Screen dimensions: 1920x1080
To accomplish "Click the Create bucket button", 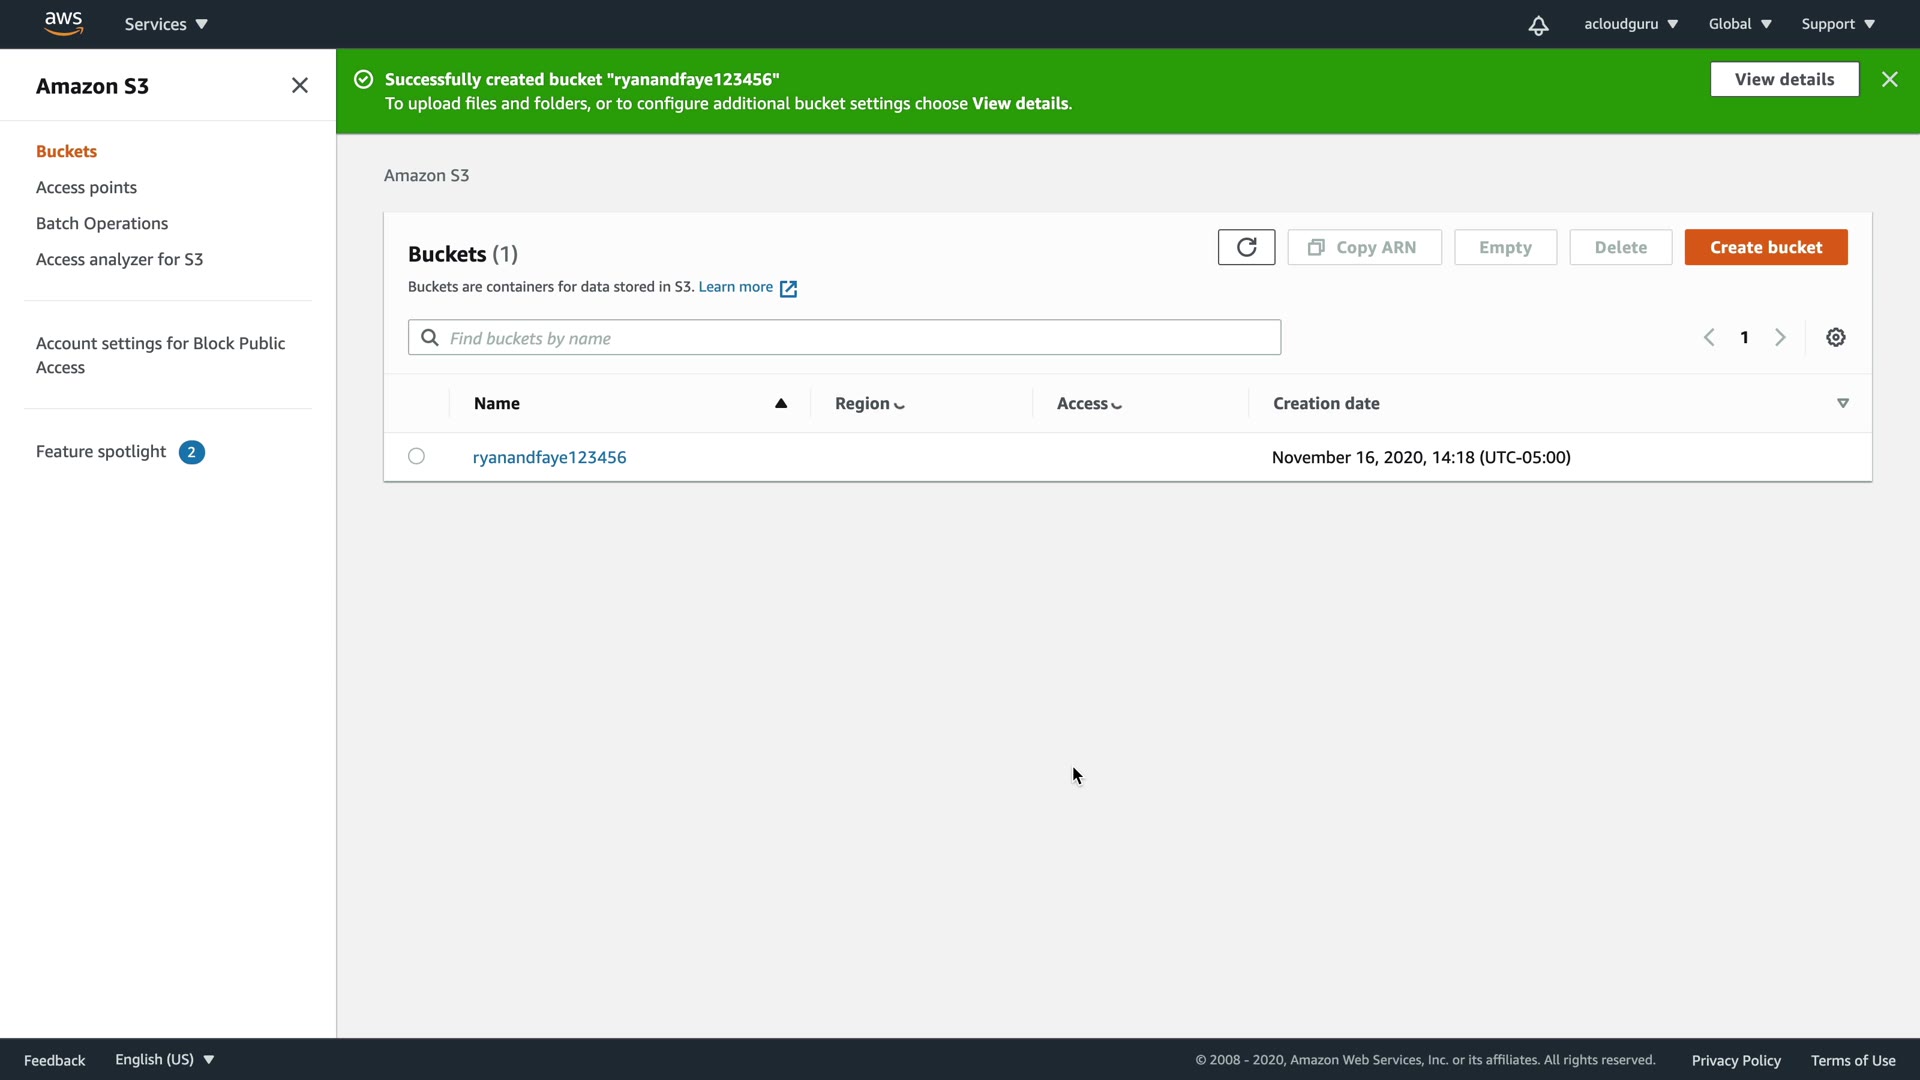I will (x=1765, y=247).
